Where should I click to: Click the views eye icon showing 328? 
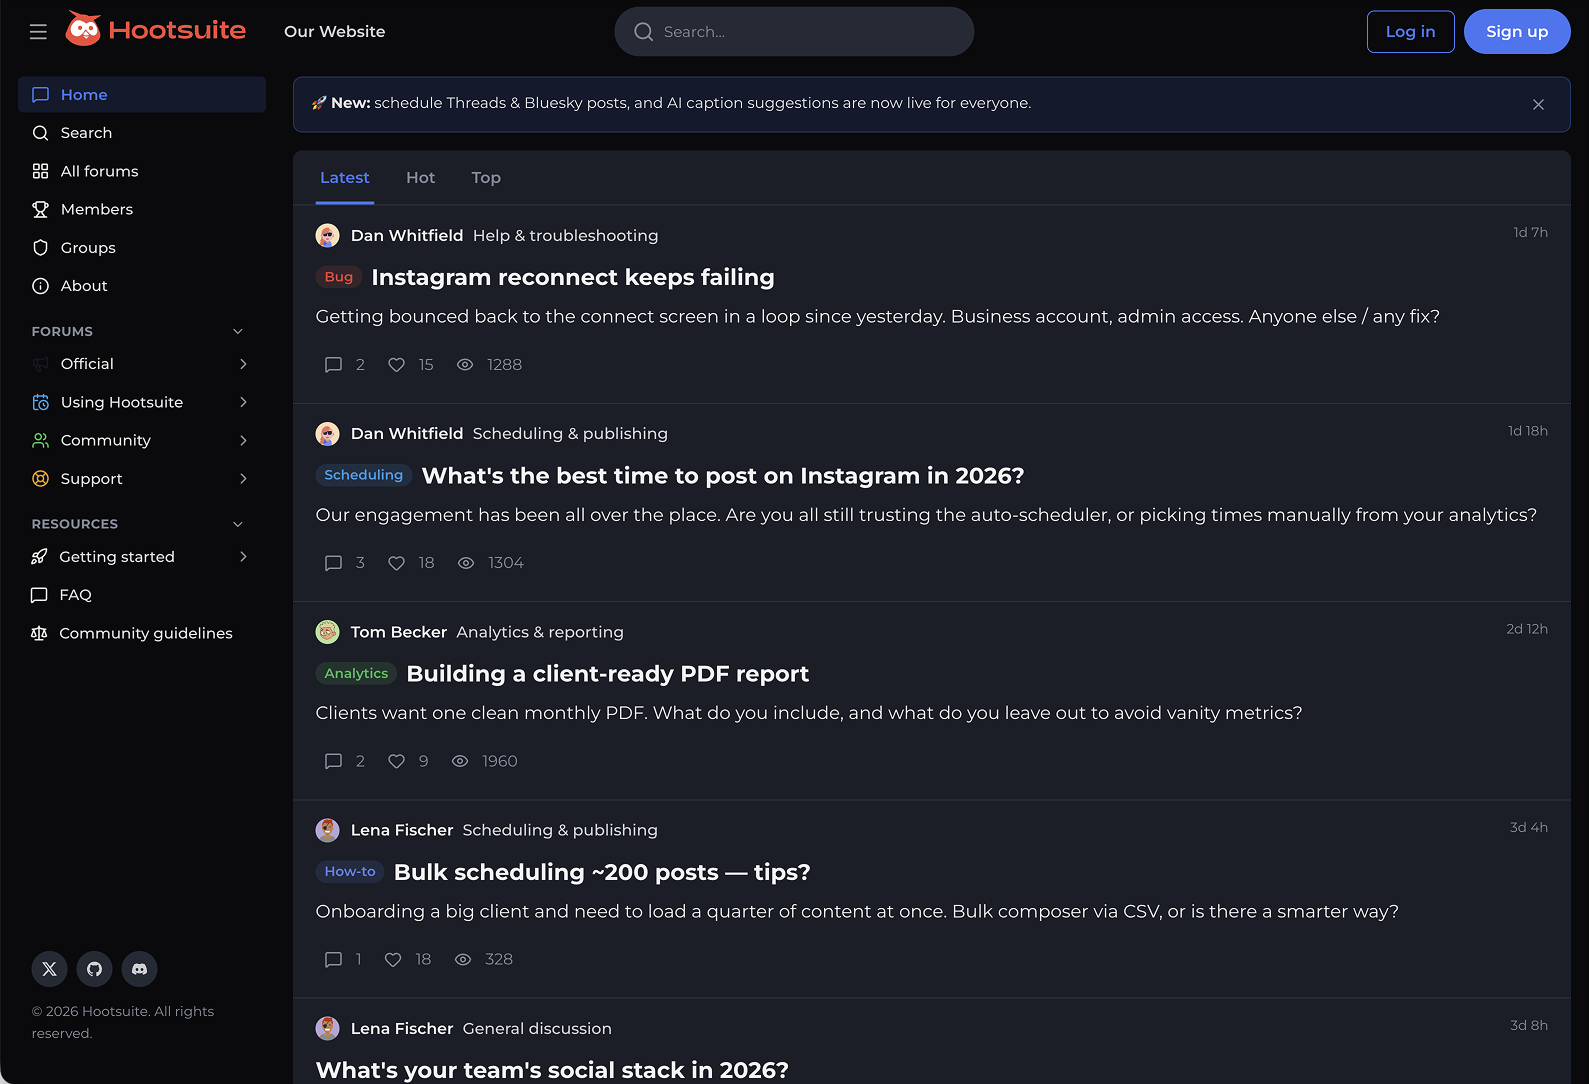463,960
